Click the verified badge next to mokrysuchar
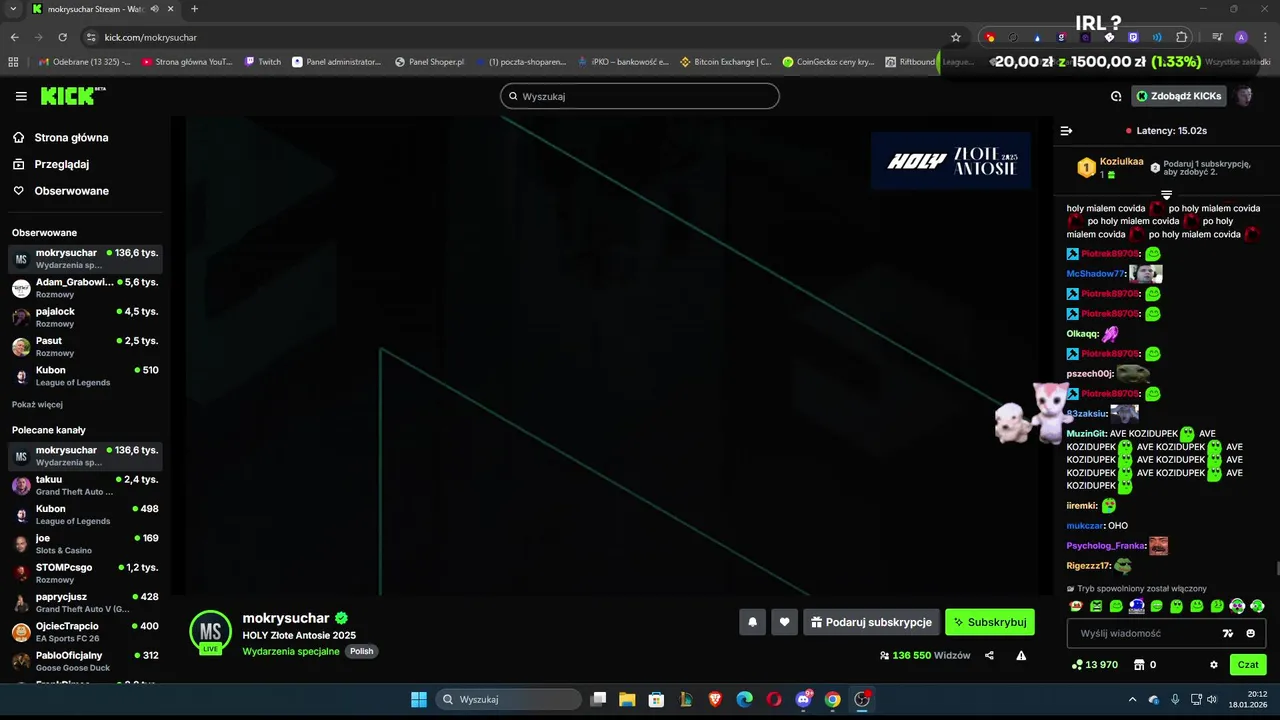 (341, 618)
